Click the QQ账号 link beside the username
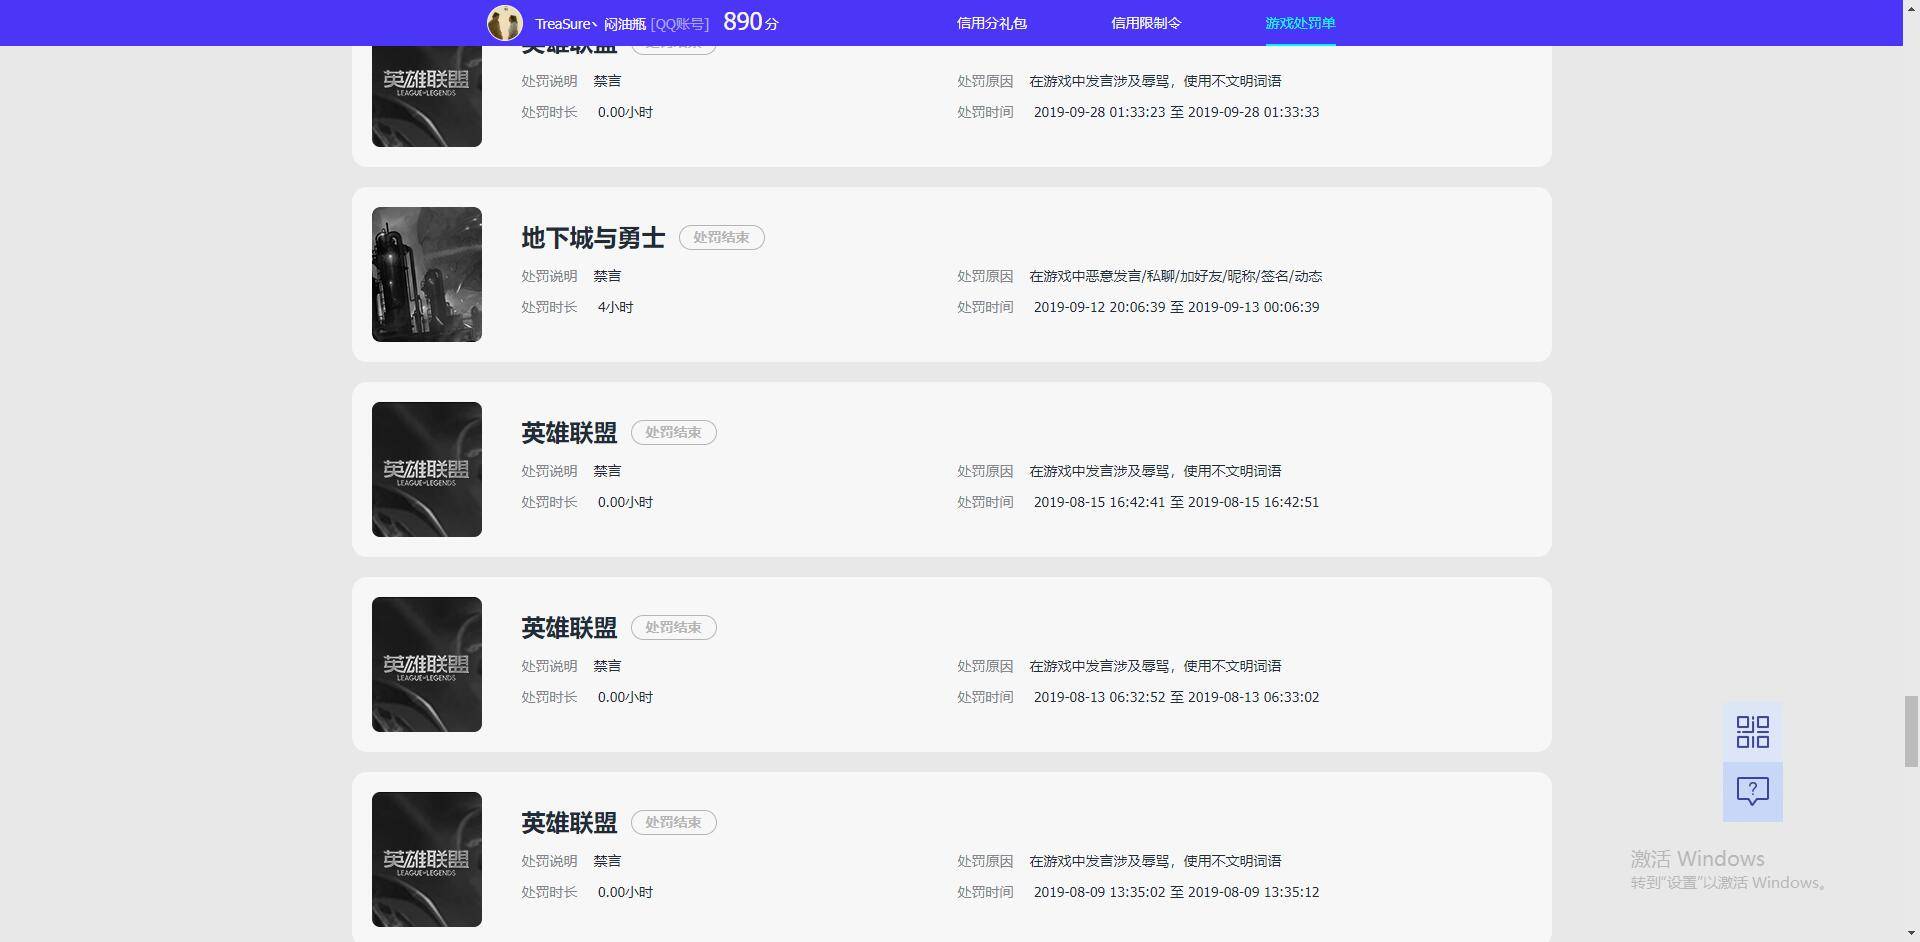Viewport: 1920px width, 942px height. [x=681, y=22]
